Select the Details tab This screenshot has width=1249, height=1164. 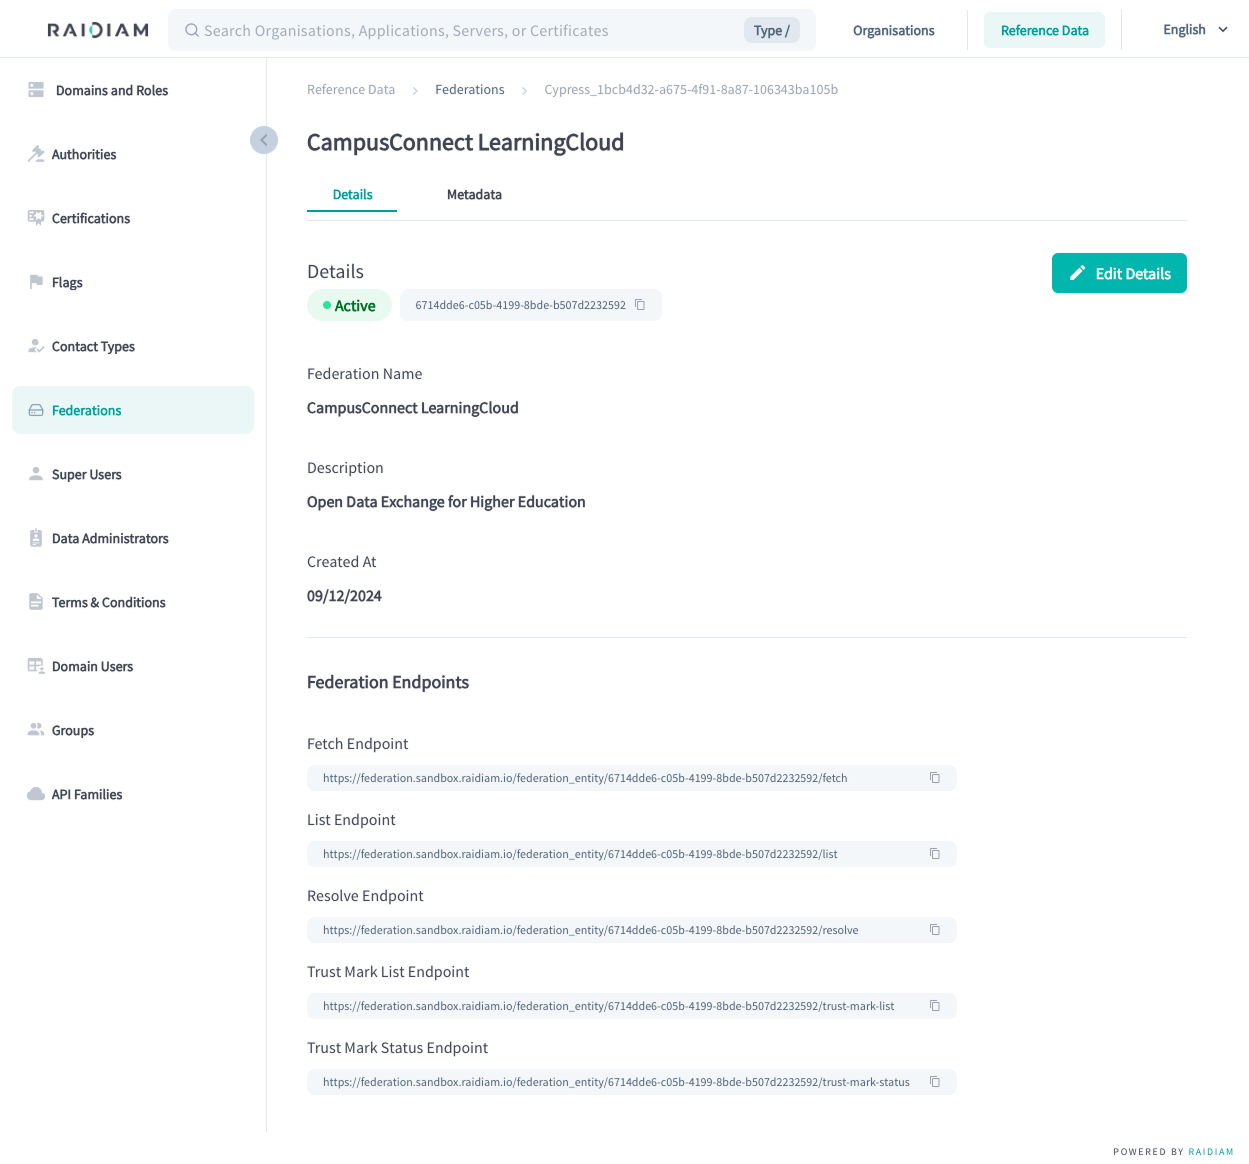coord(352,195)
